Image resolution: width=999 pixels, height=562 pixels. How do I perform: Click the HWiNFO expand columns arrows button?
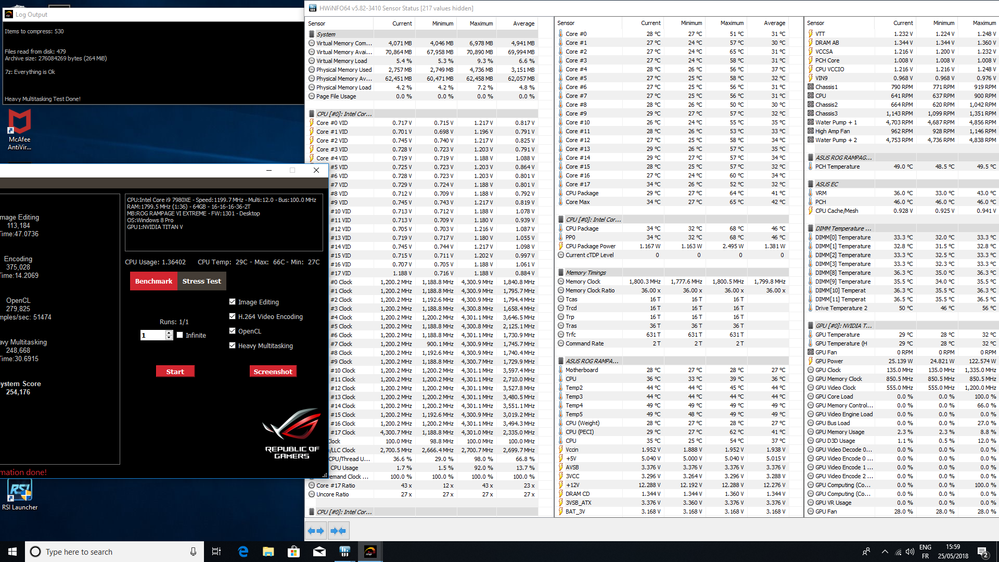[x=316, y=530]
